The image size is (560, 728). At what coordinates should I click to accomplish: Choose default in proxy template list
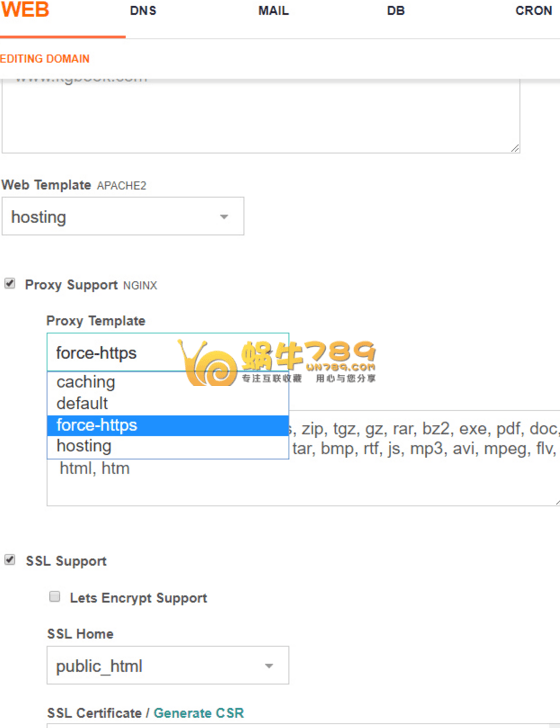[168, 403]
